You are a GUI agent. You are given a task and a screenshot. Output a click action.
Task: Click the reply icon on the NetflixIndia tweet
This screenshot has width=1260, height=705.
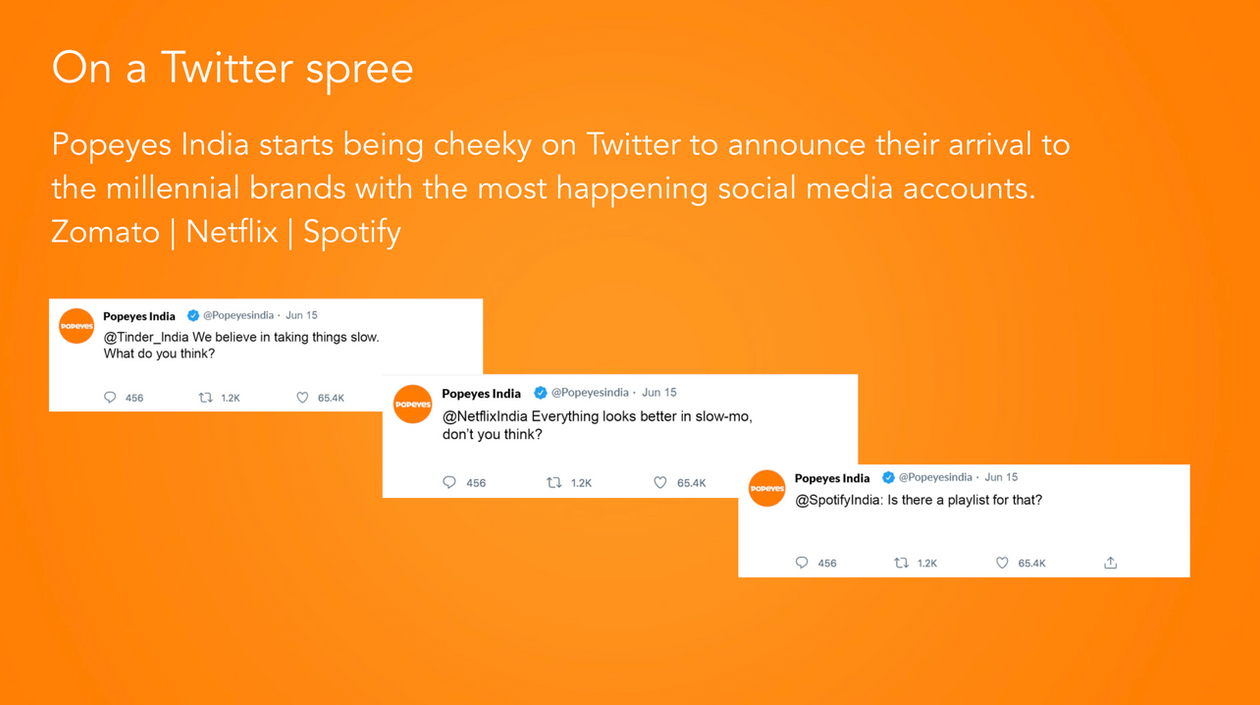point(449,483)
